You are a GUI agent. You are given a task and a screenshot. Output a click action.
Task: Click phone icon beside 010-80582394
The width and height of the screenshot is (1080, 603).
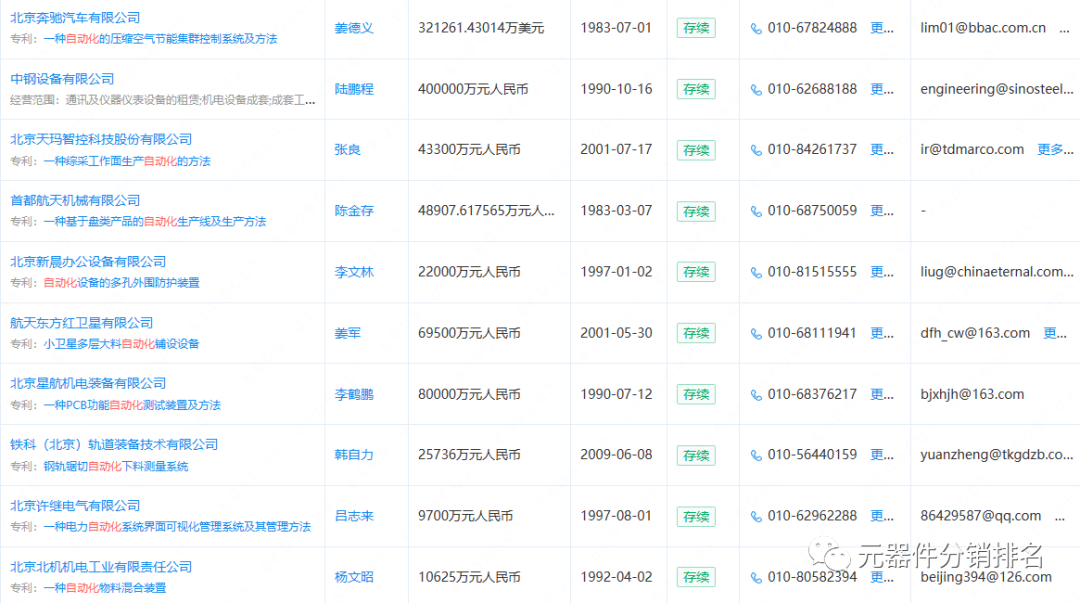click(756, 578)
